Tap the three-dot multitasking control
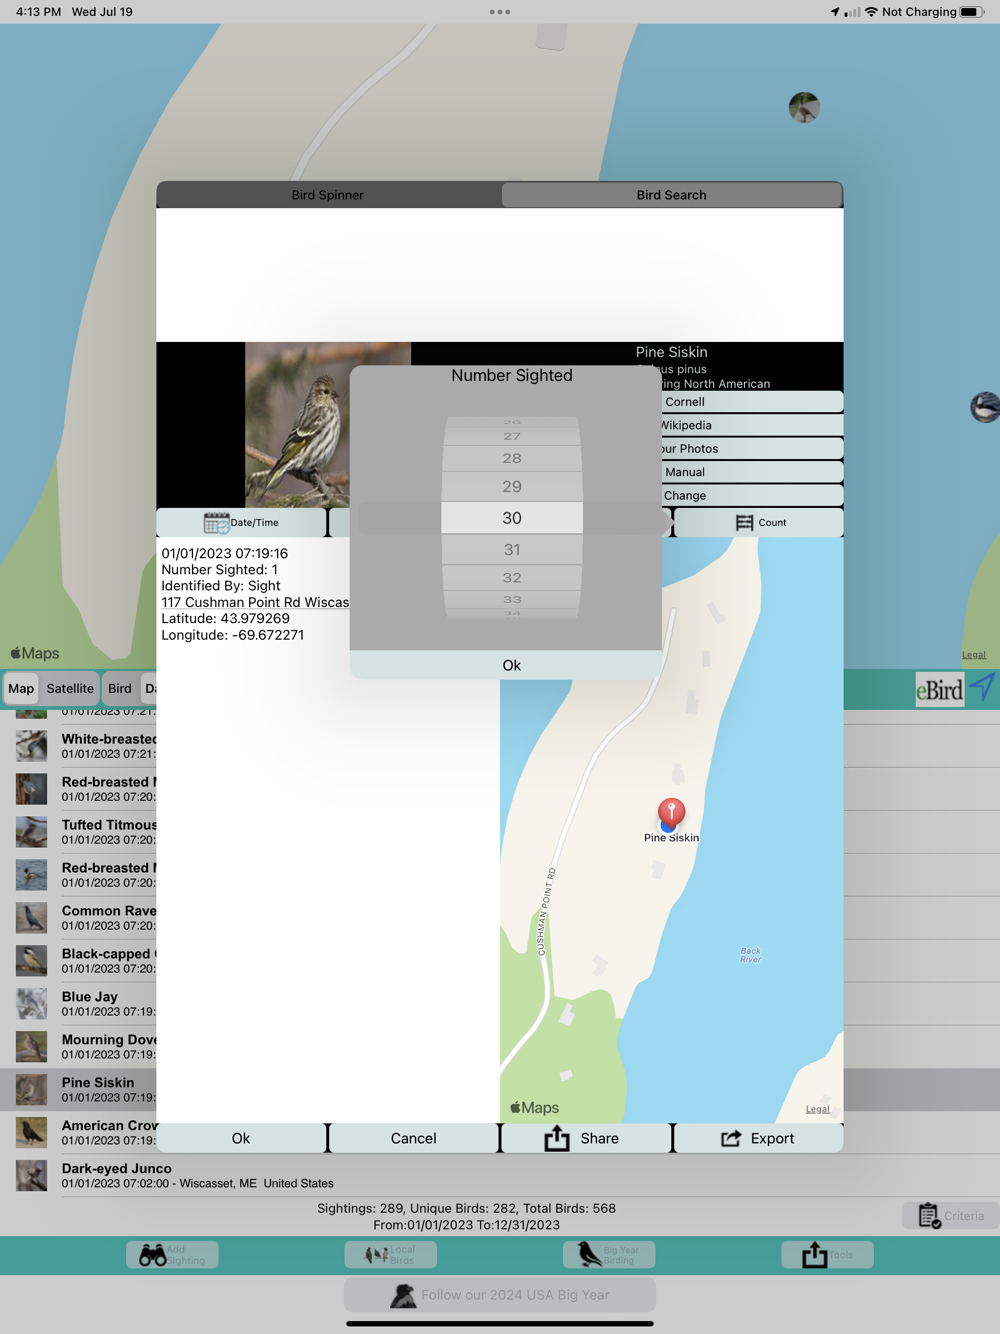Viewport: 1000px width, 1334px height. 500,12
